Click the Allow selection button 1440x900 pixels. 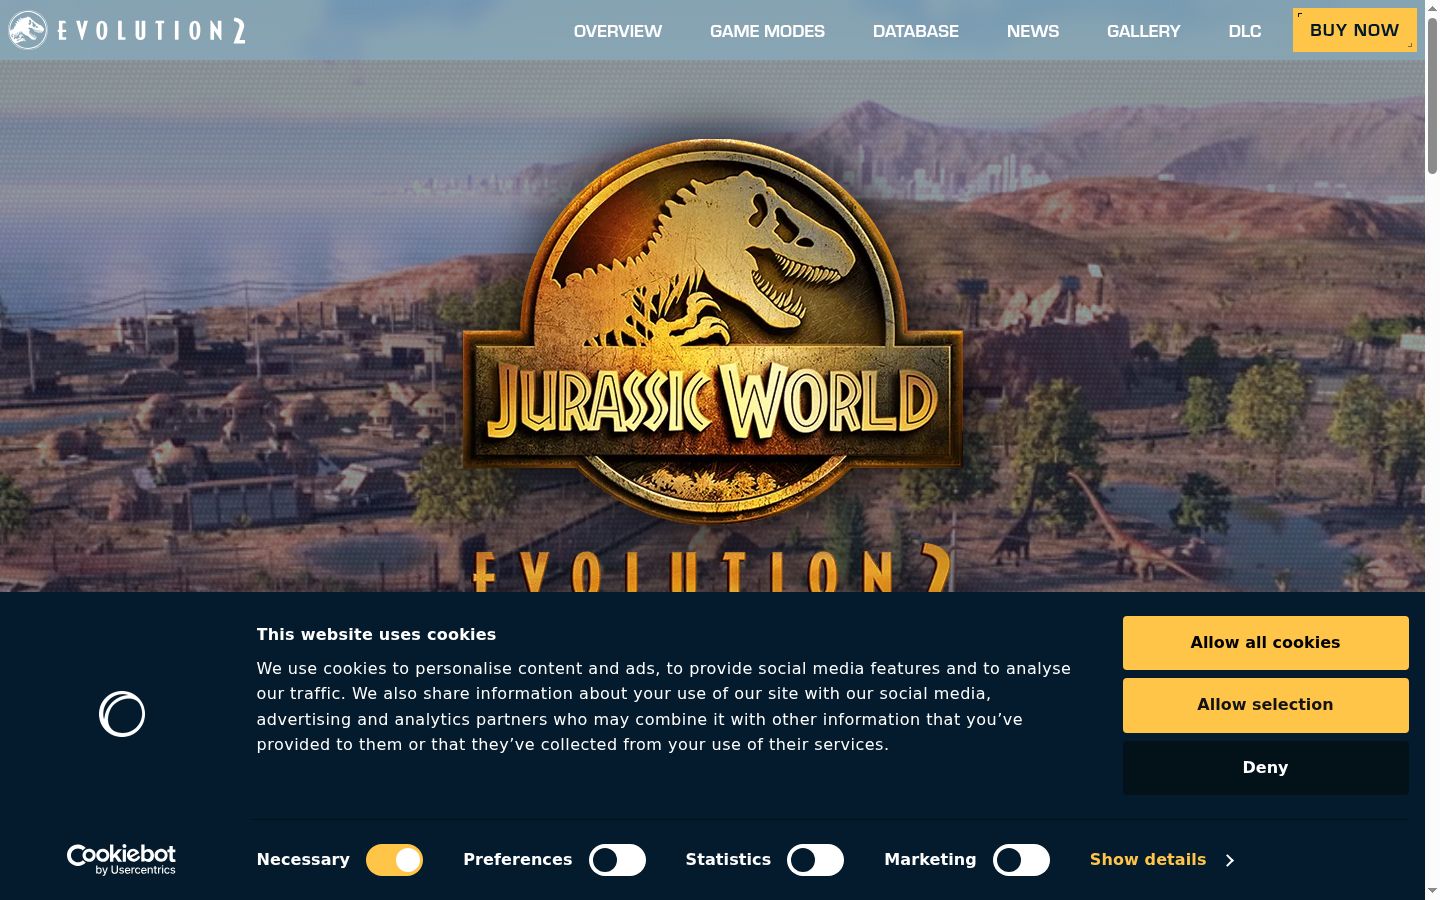click(1265, 705)
